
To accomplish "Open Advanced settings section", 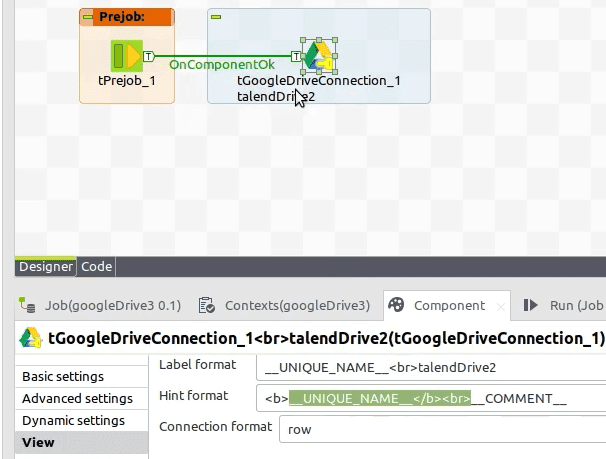I will coord(82,398).
